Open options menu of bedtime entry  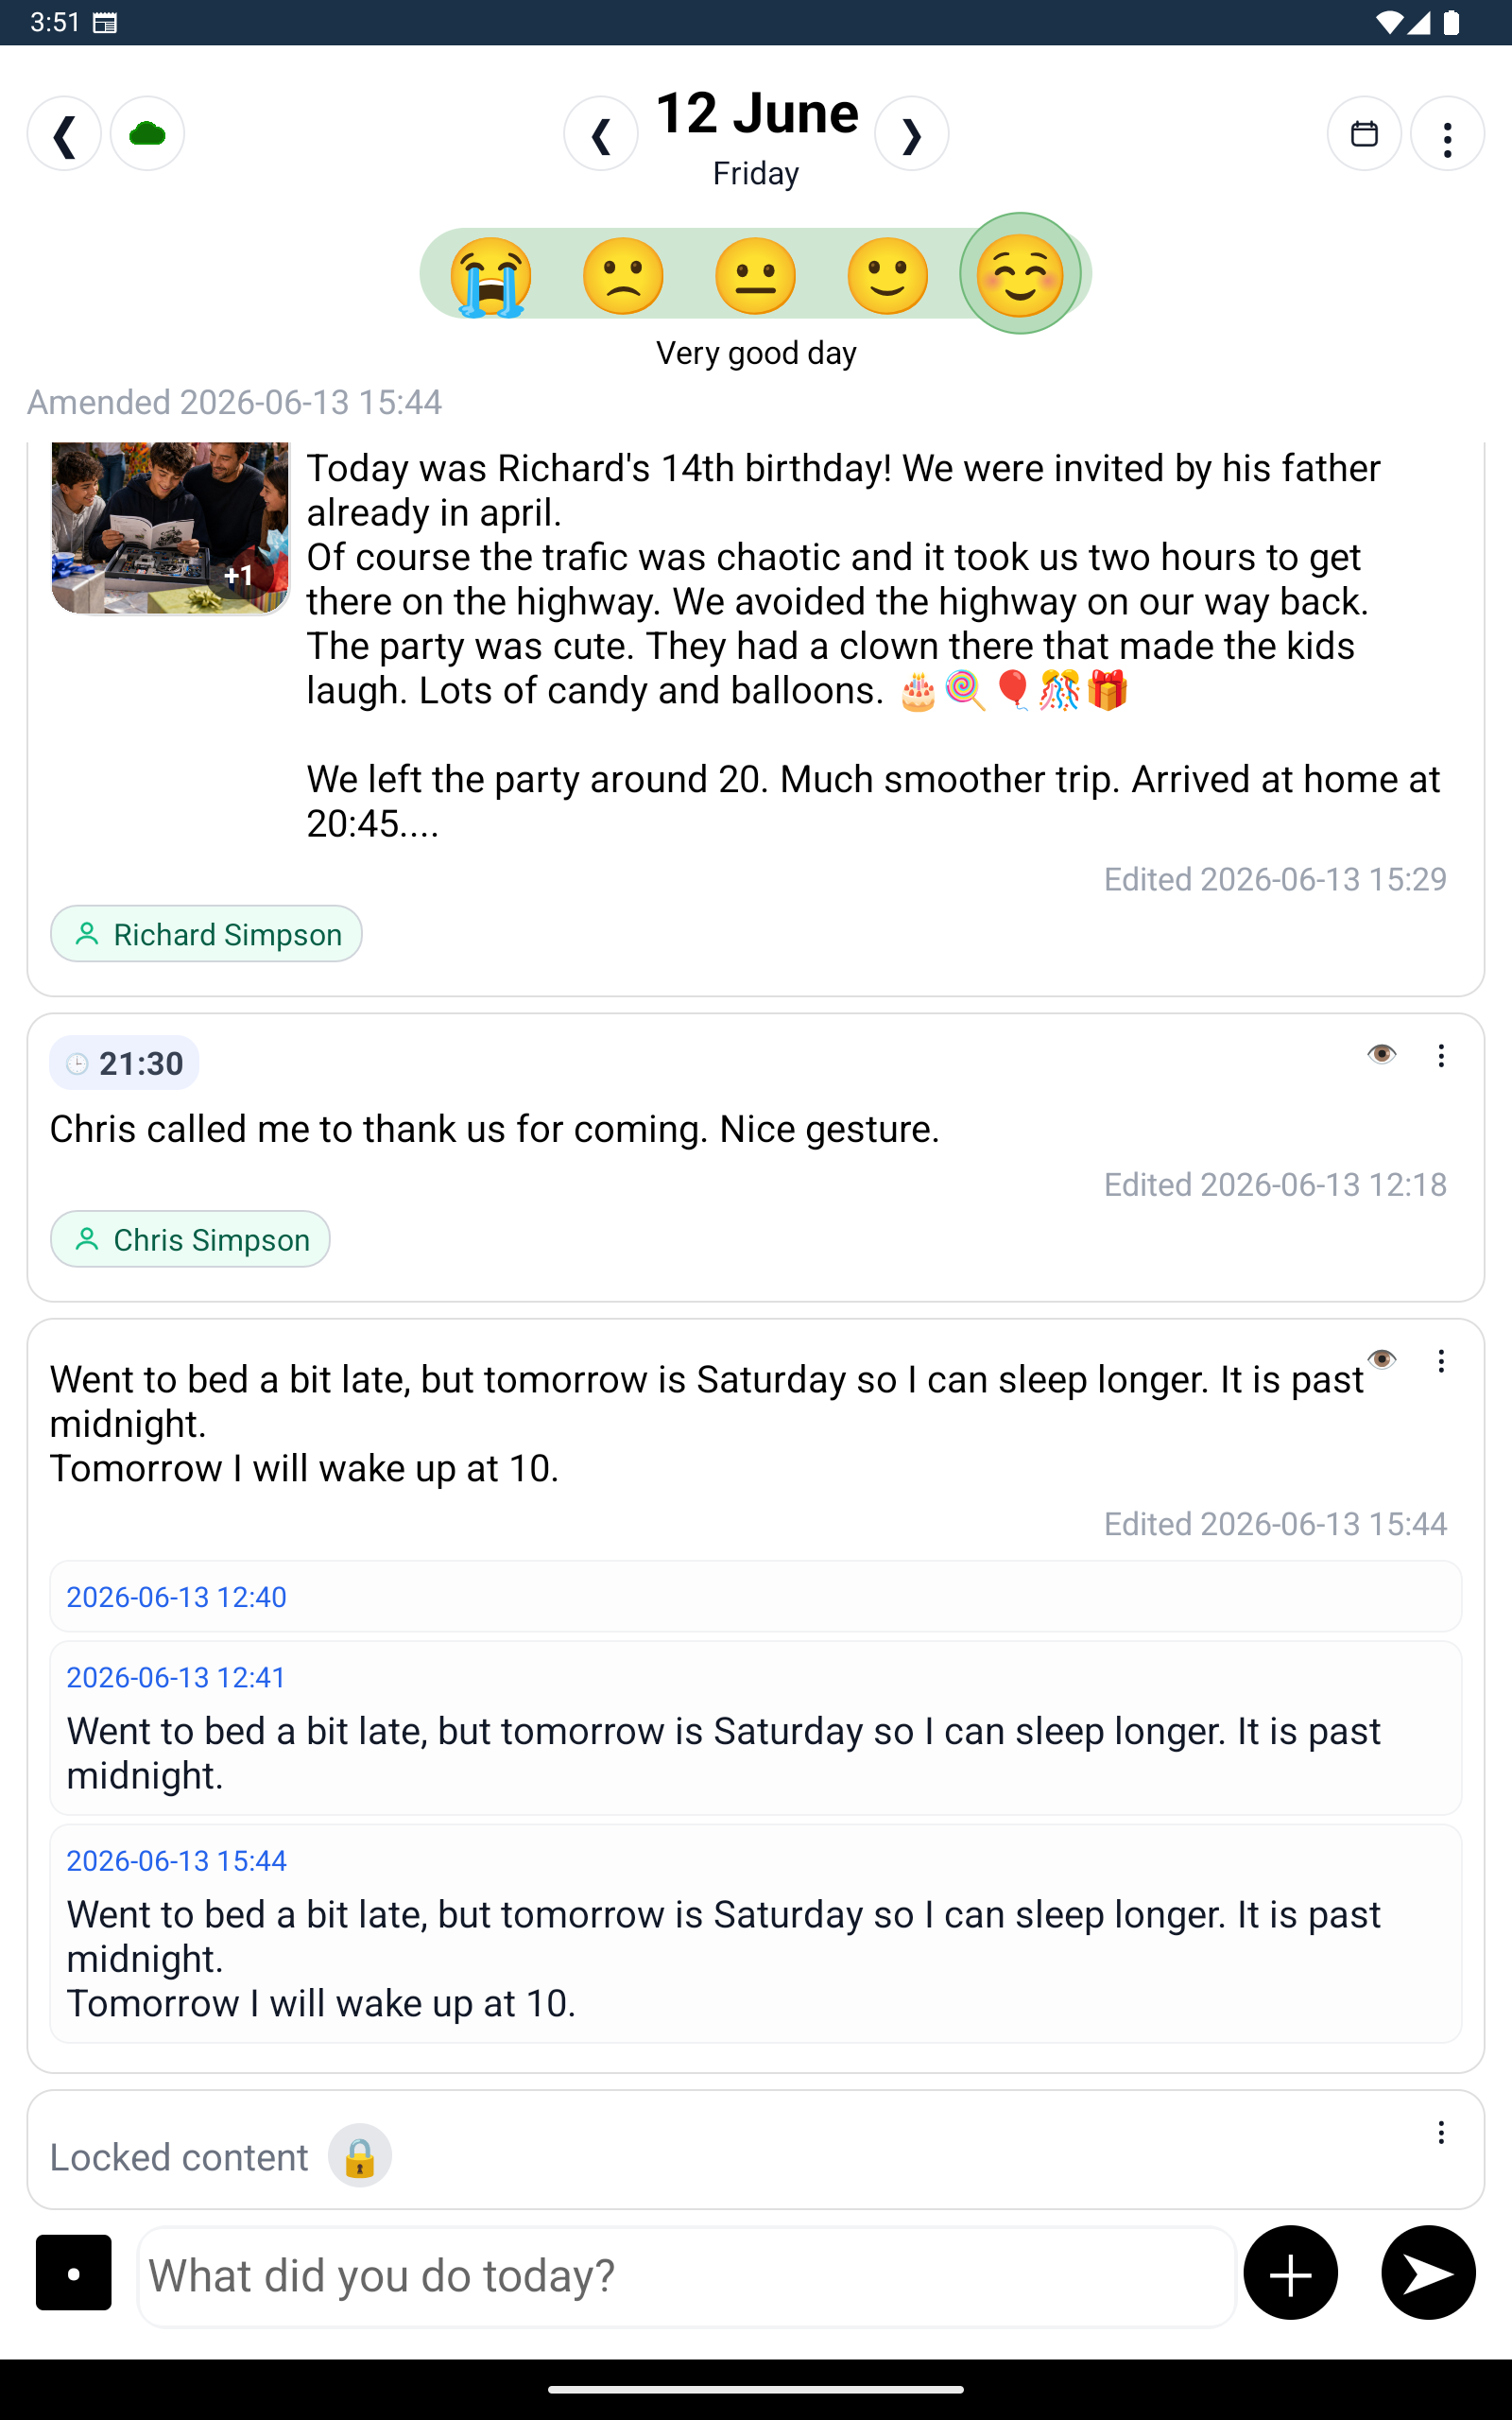click(1441, 1361)
